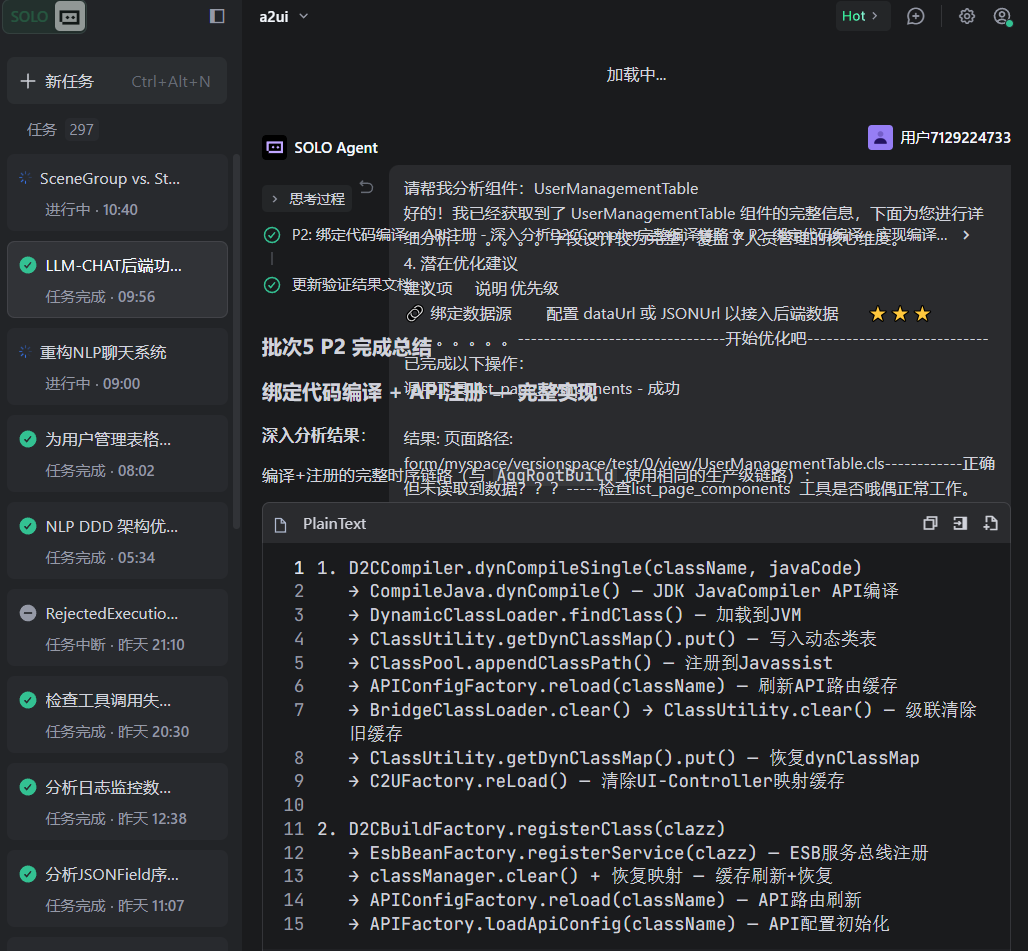Open the SceneGroup vs. St... task
This screenshot has width=1028, height=951.
117,193
